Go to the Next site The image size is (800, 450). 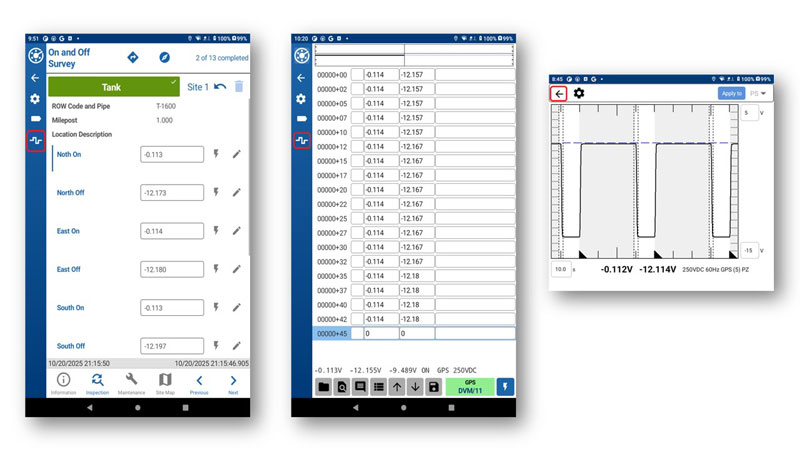233,384
